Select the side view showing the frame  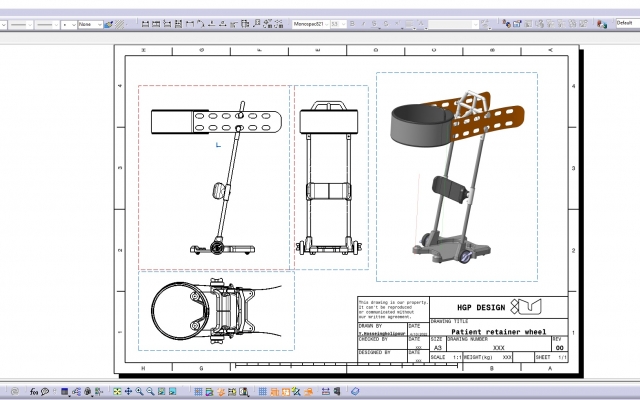[x=331, y=178]
